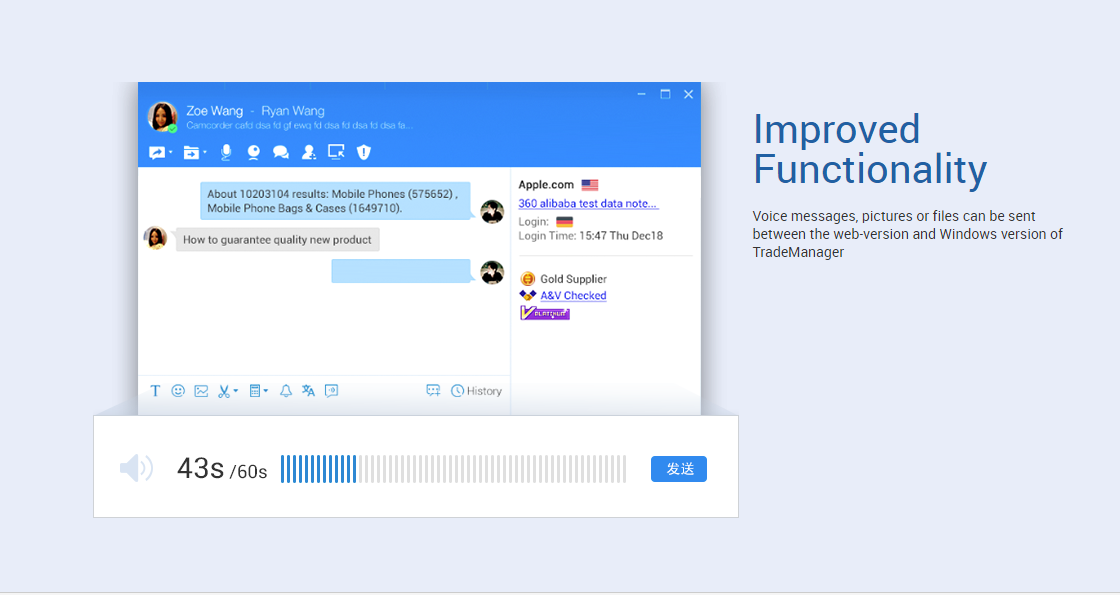1120x595 pixels.
Task: Expand the scissors screenshot dropdown arrow
Action: click(236, 391)
